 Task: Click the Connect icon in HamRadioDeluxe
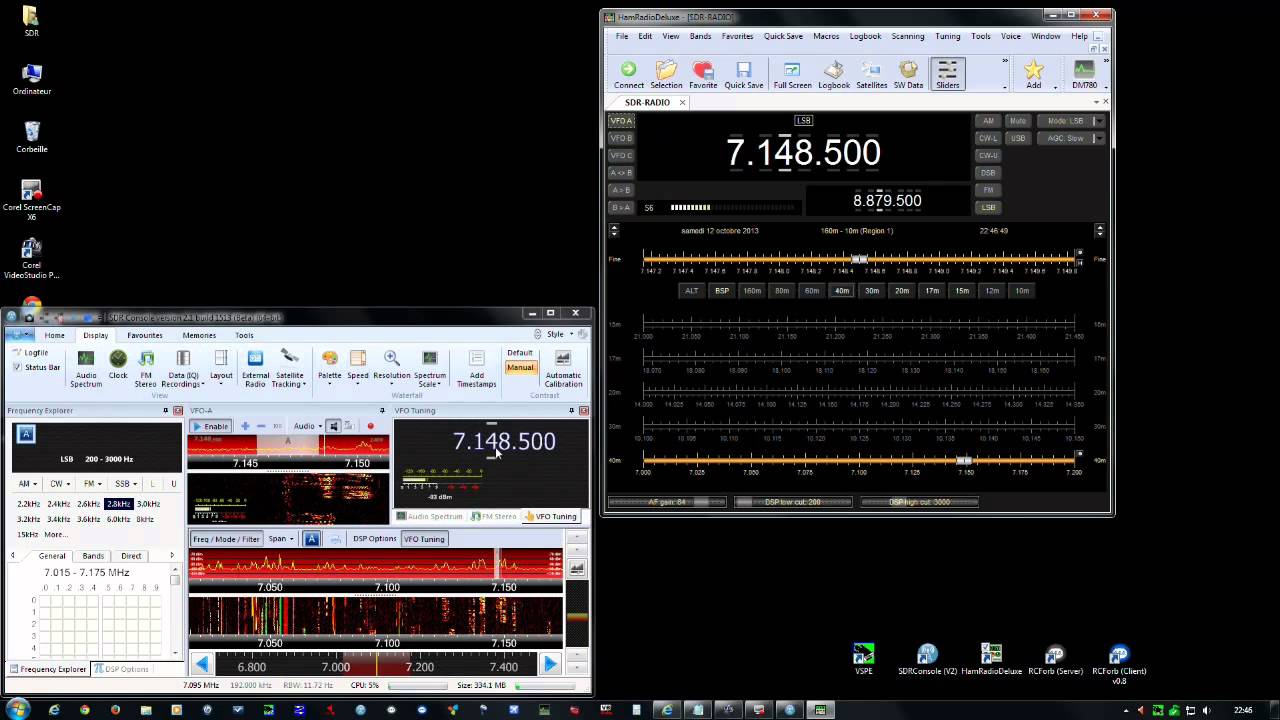(x=628, y=74)
